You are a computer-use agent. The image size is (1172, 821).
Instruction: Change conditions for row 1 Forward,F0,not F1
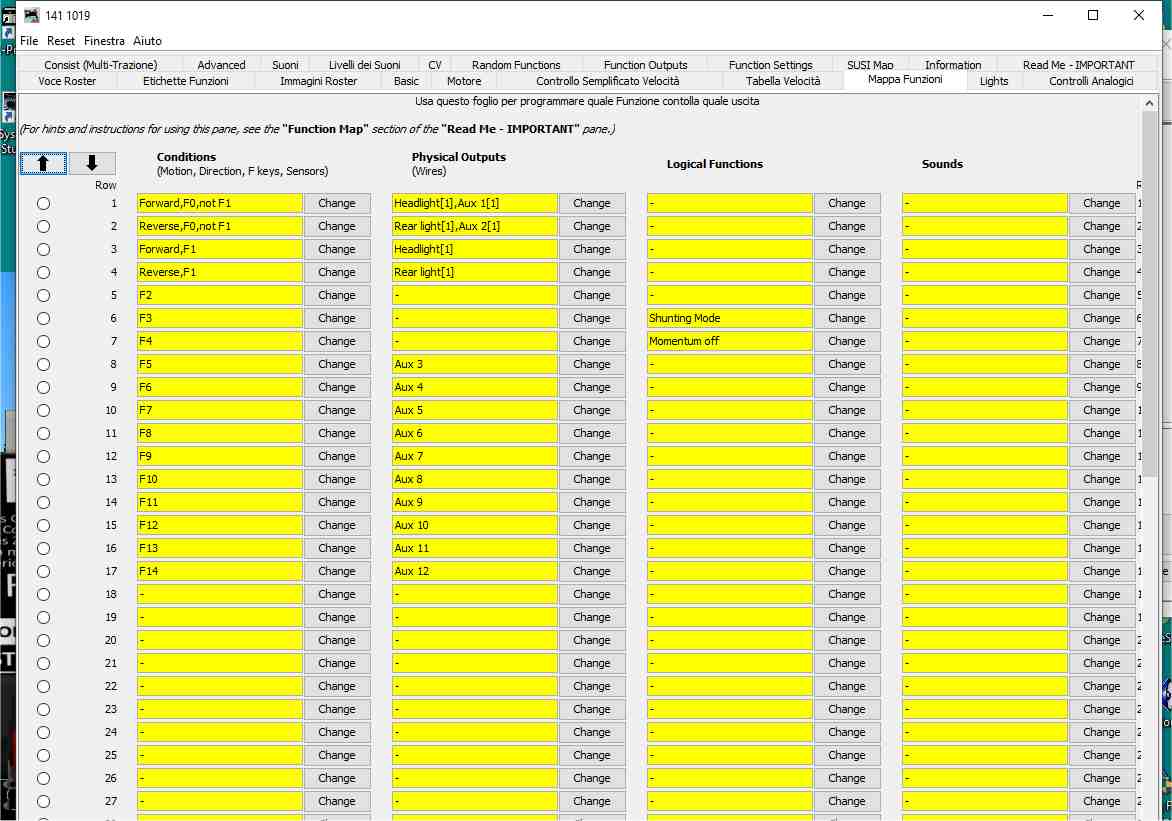click(336, 203)
